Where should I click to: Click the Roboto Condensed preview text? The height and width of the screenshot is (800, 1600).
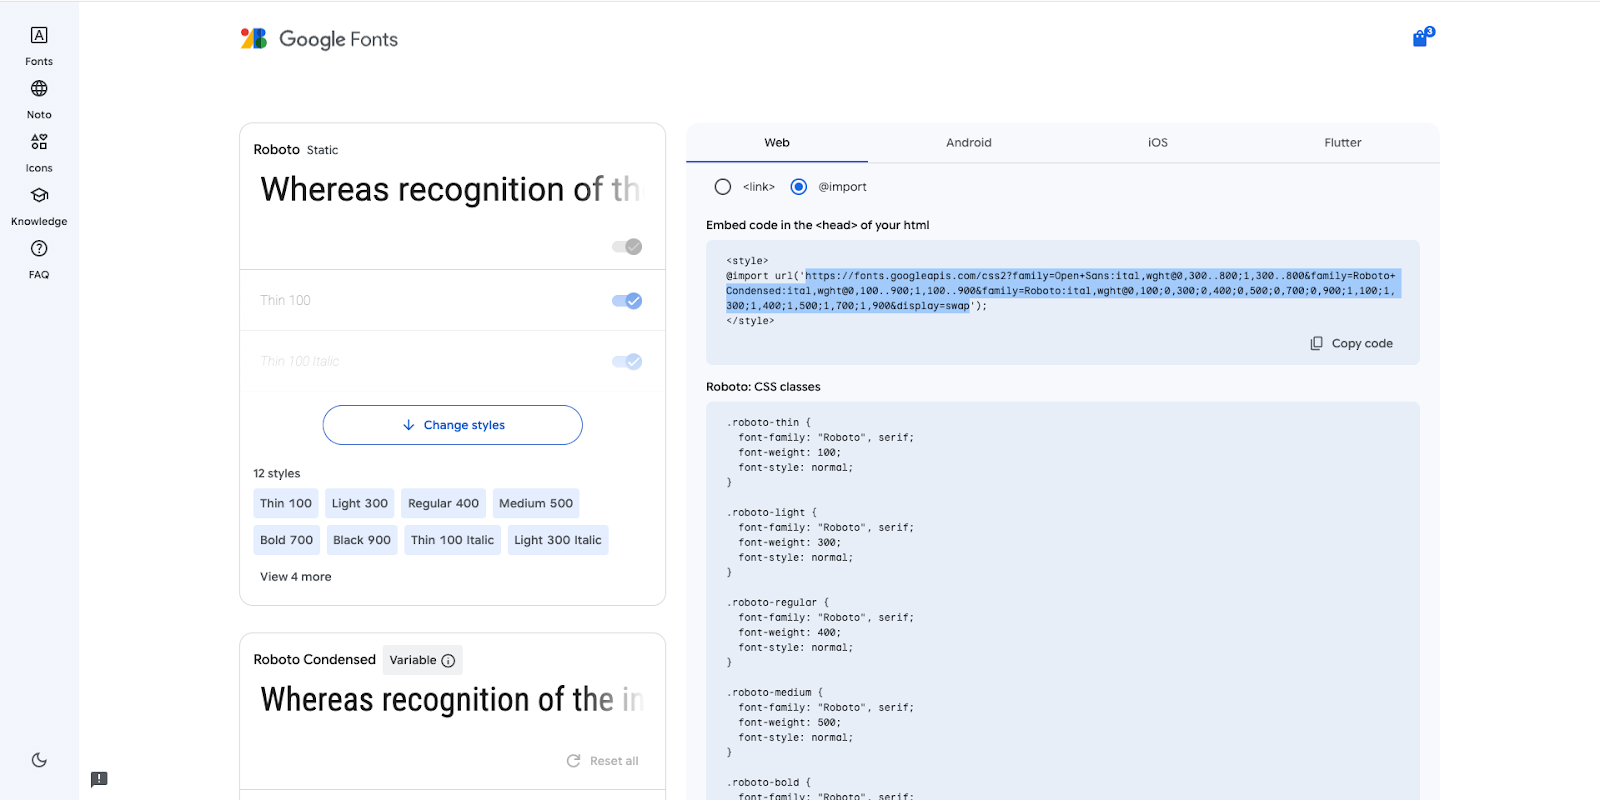click(x=451, y=700)
